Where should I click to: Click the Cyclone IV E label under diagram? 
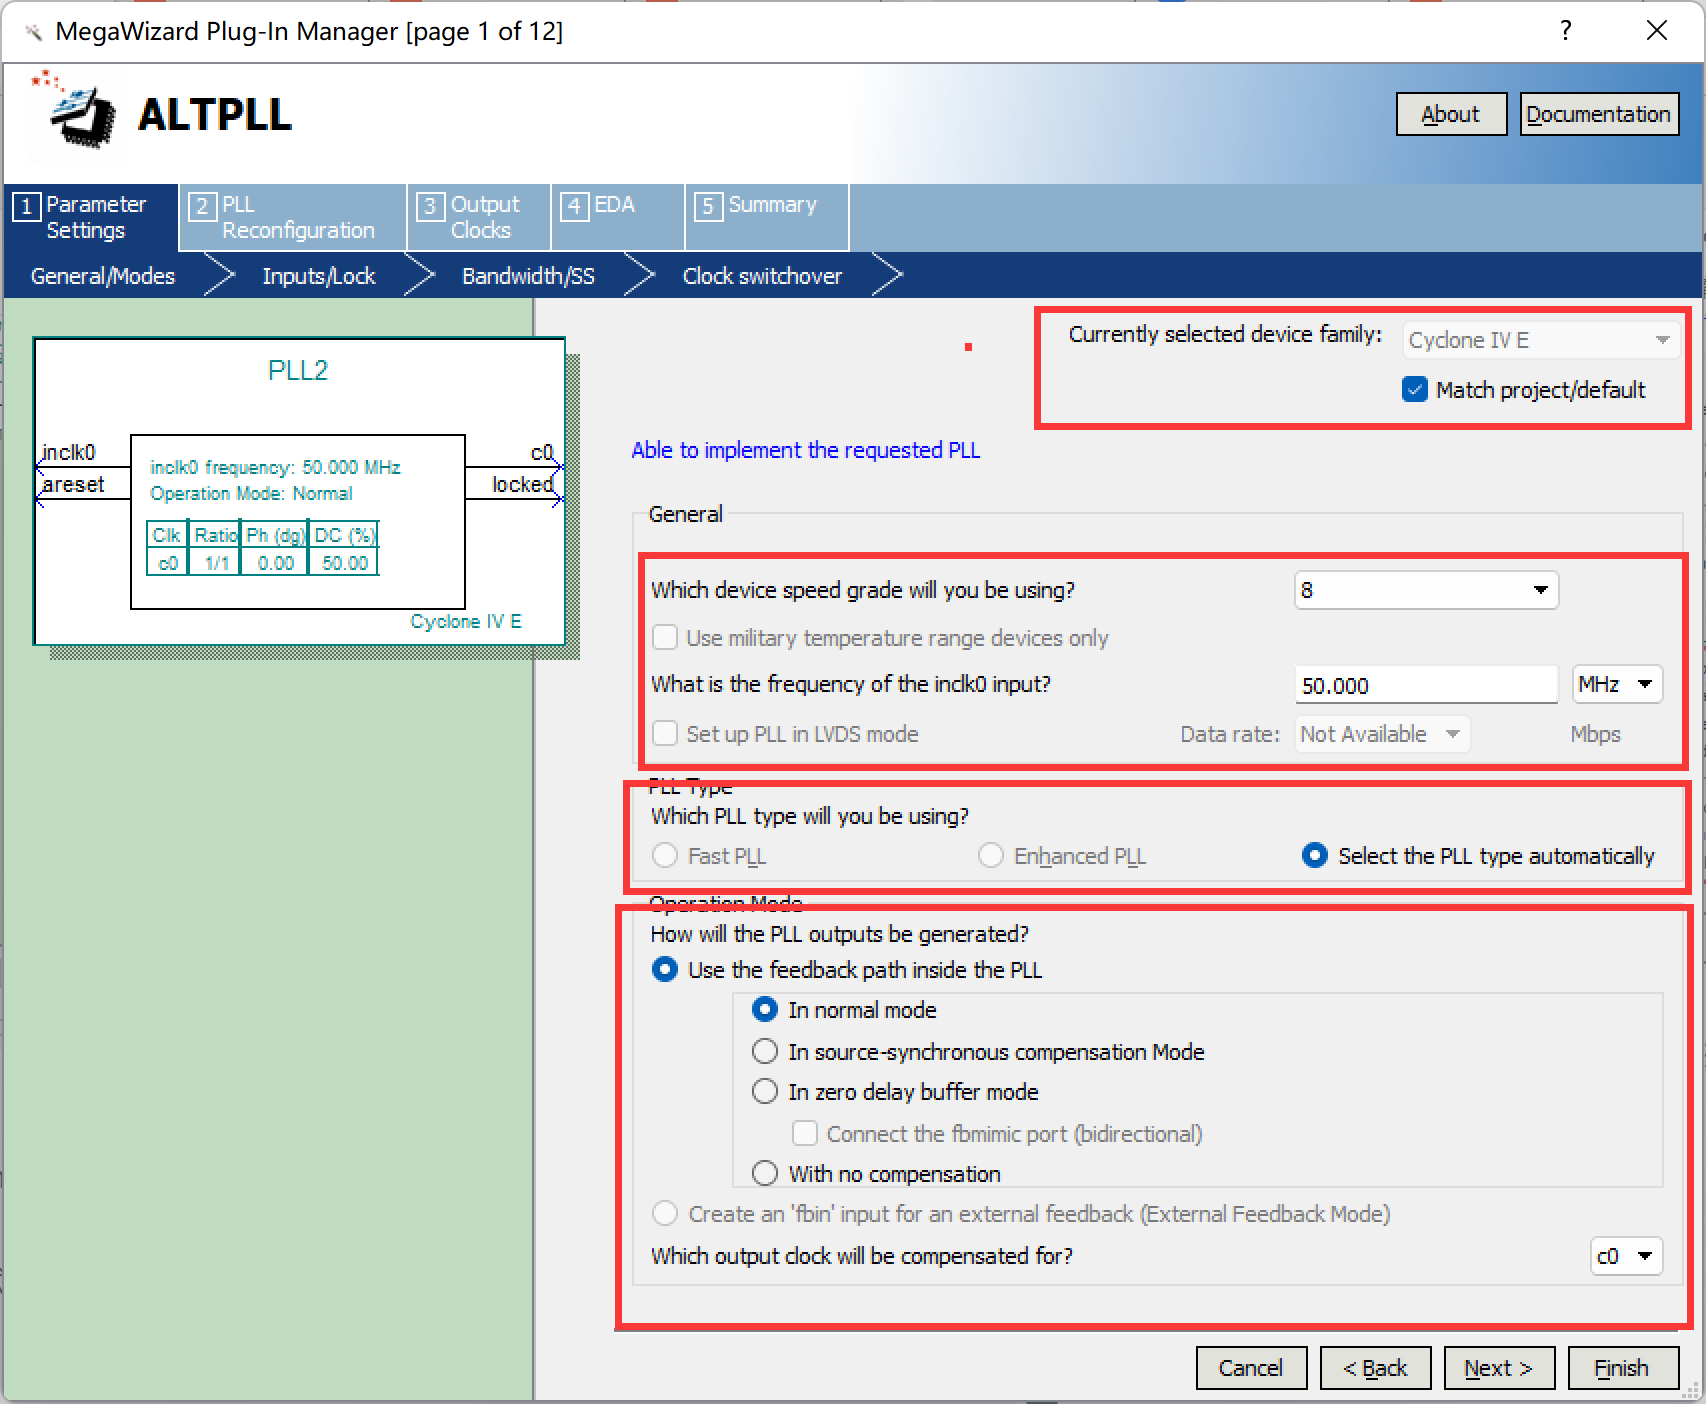[466, 622]
